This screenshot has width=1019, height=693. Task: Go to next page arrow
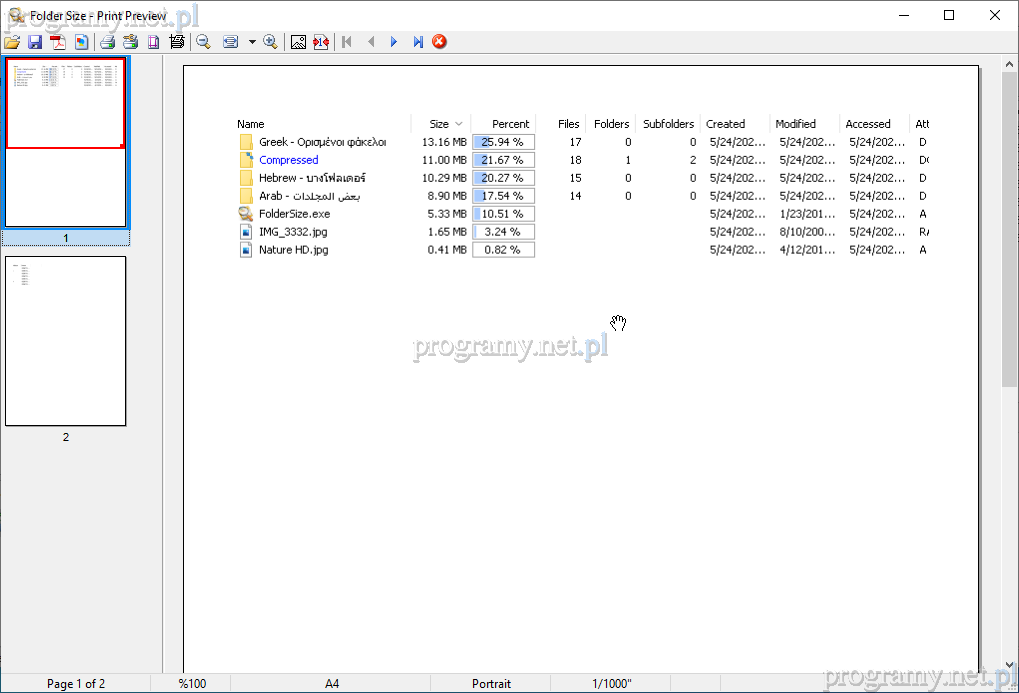(x=394, y=42)
